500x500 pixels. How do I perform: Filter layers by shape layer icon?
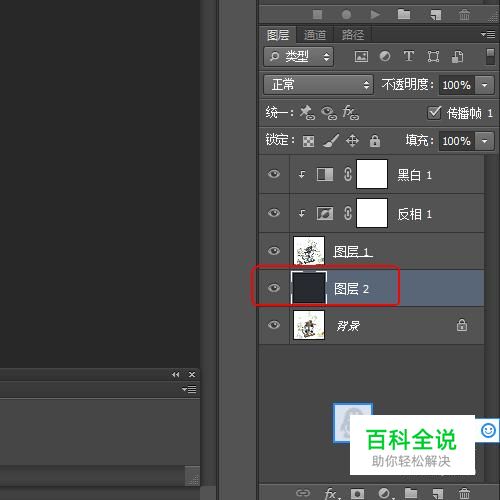tap(433, 56)
